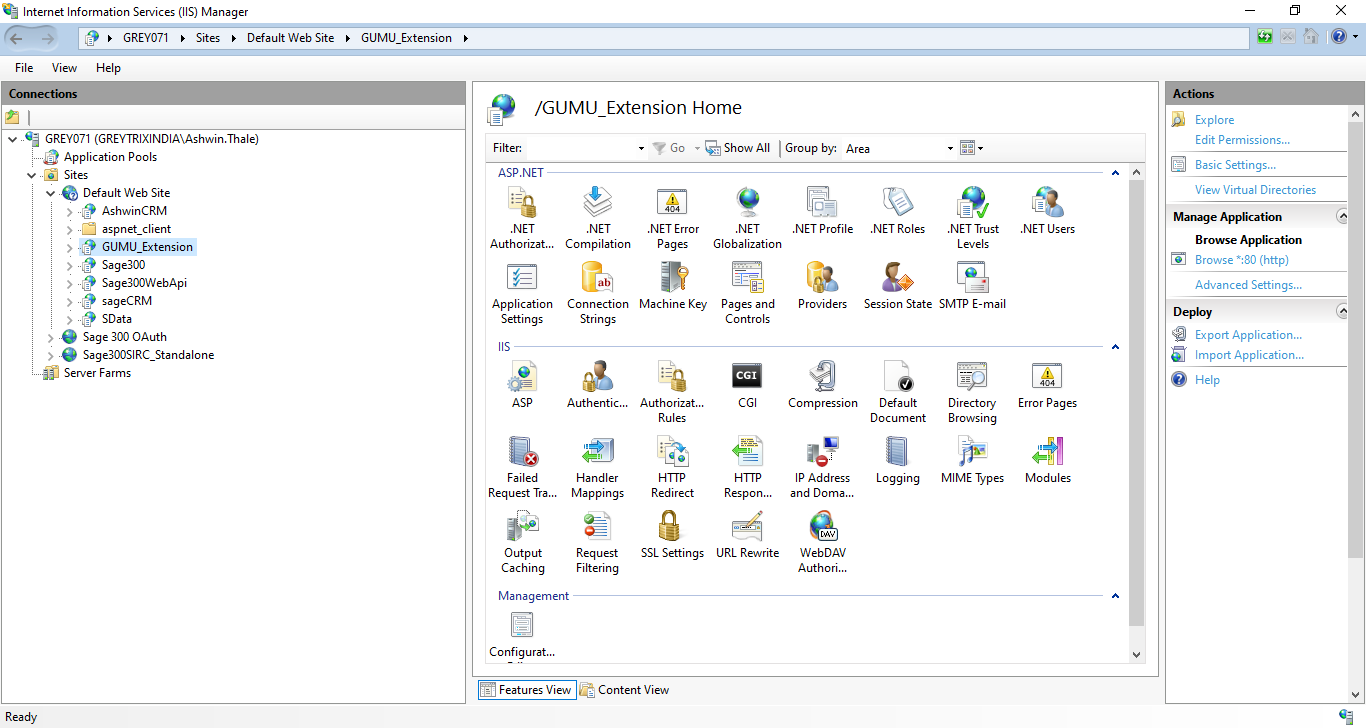The width and height of the screenshot is (1366, 728).
Task: Click inside the Filter input field
Action: 580,148
